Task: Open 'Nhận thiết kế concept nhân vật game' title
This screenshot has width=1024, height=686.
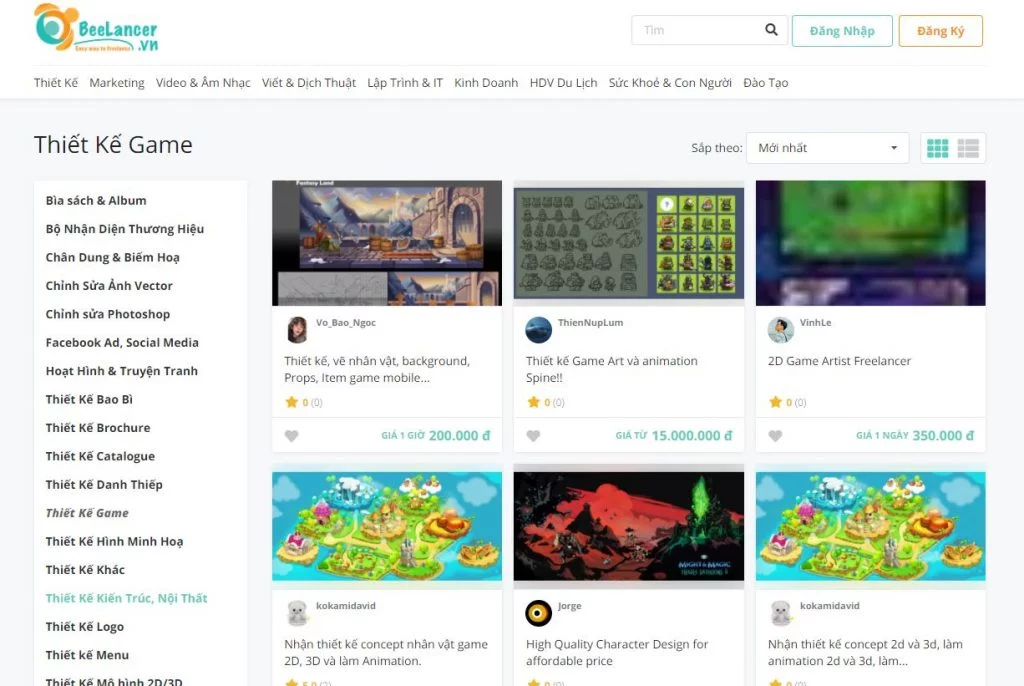Action: (386, 653)
